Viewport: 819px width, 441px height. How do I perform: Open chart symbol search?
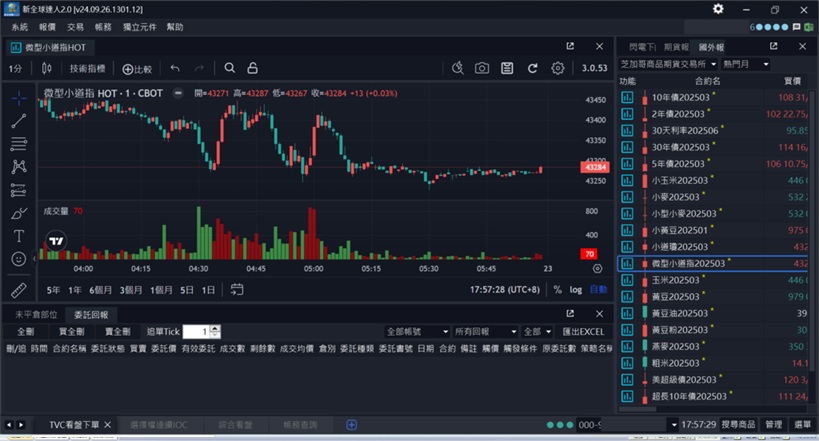tap(229, 68)
